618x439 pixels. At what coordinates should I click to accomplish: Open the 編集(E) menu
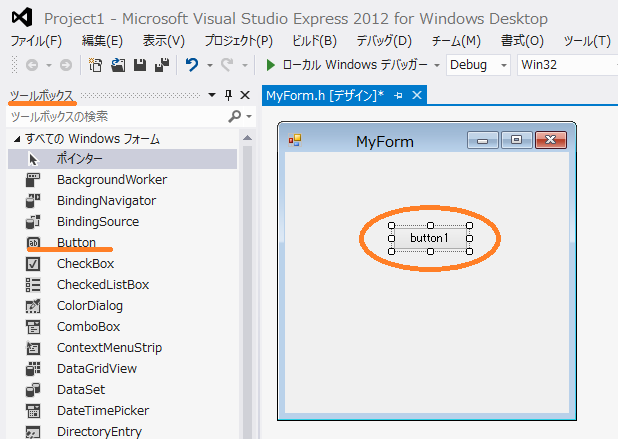[x=102, y=41]
